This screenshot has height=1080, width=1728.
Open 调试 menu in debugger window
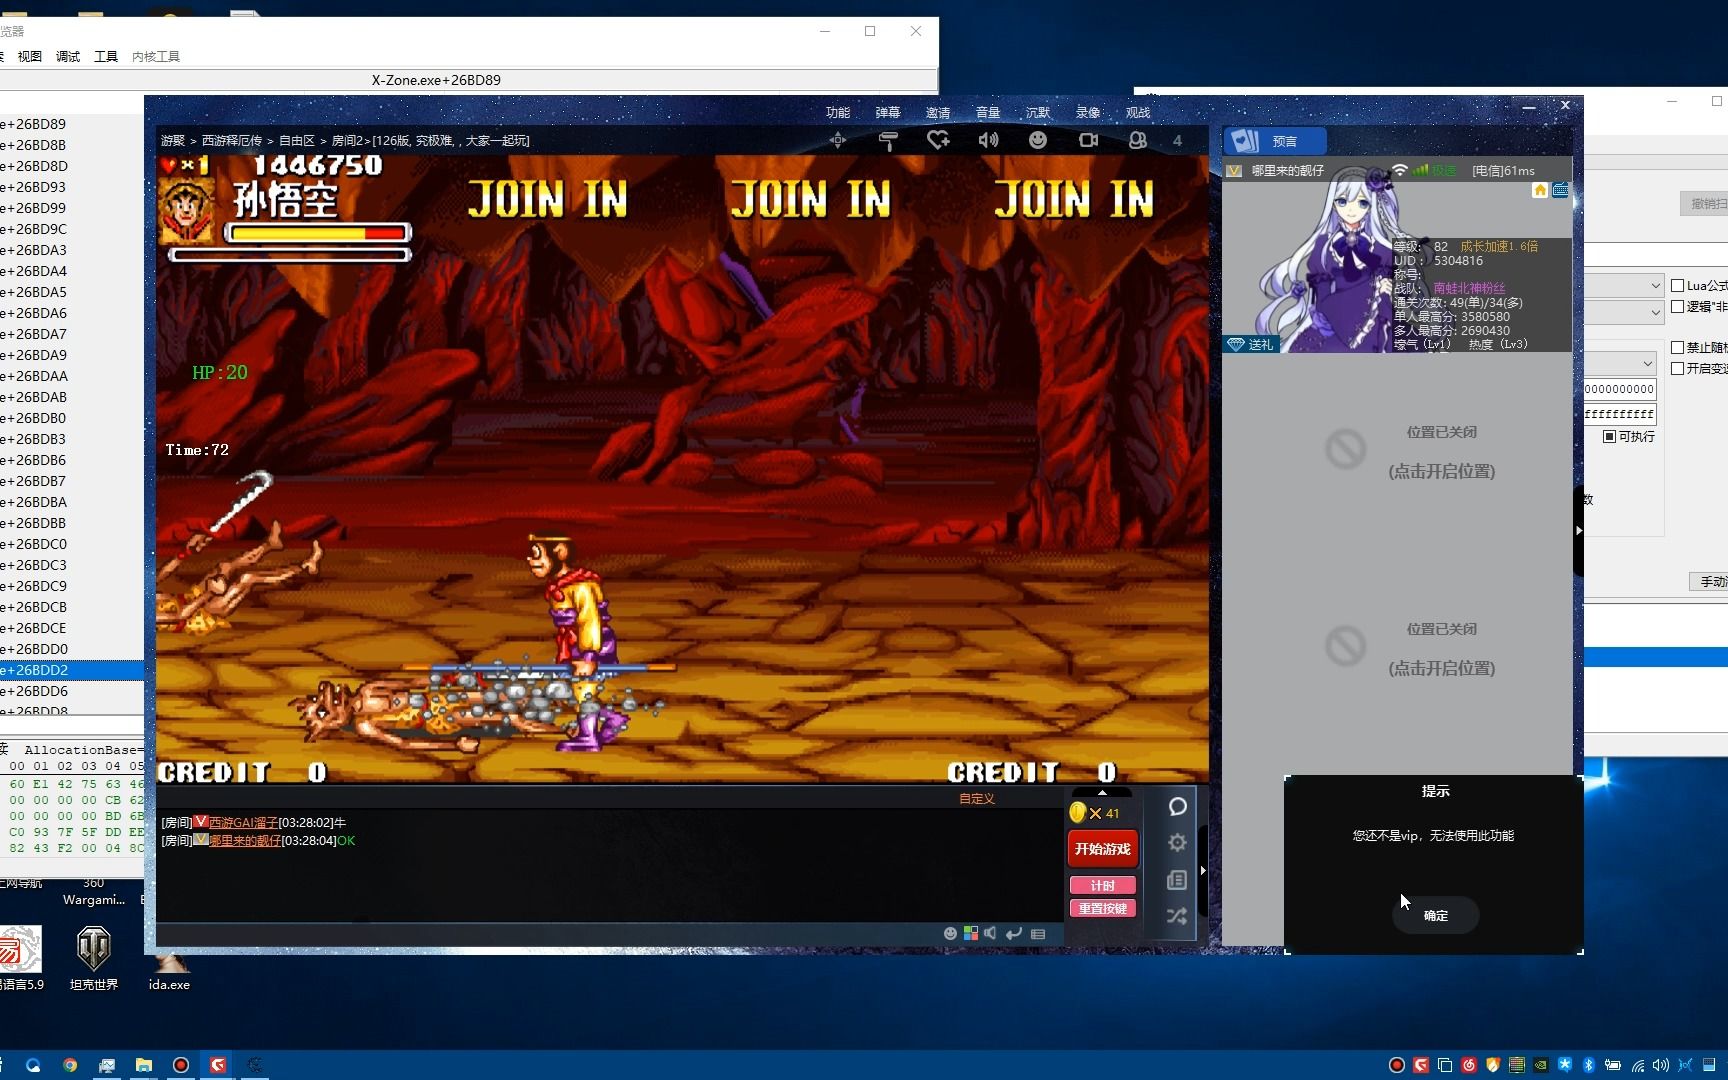68,57
